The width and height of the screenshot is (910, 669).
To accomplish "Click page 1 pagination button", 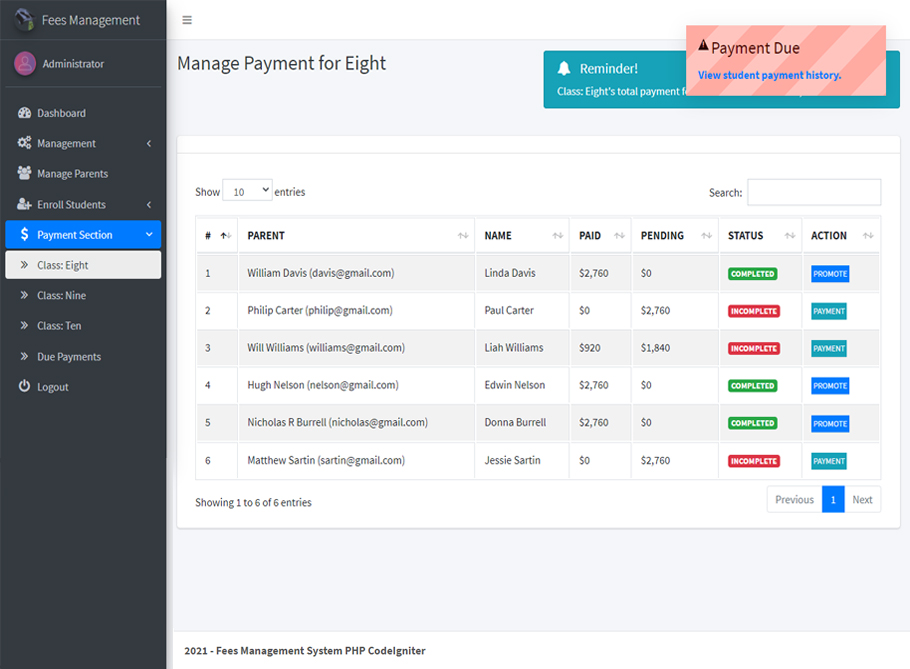I will (x=833, y=500).
